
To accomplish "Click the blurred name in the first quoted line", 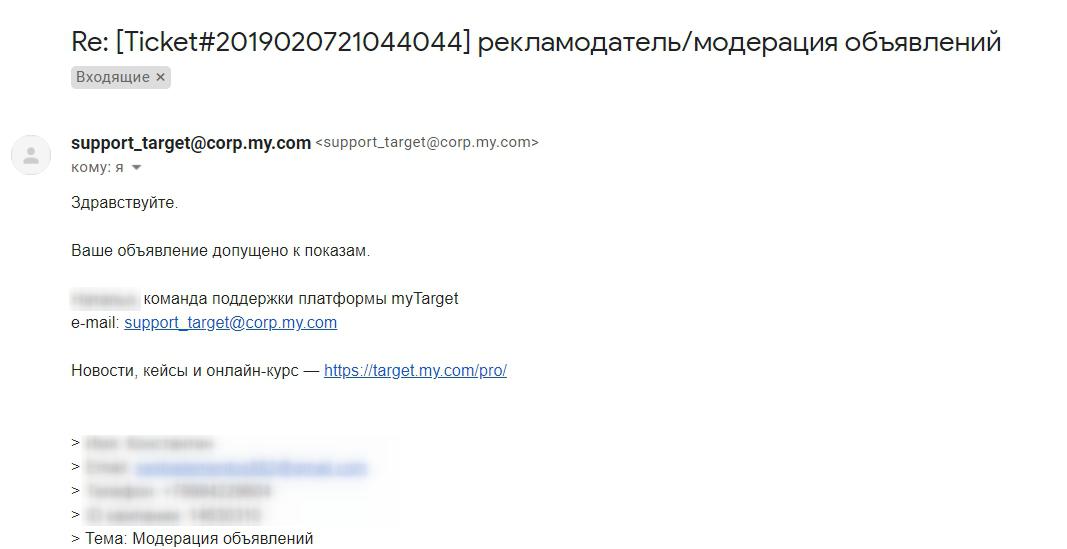I will (149, 444).
